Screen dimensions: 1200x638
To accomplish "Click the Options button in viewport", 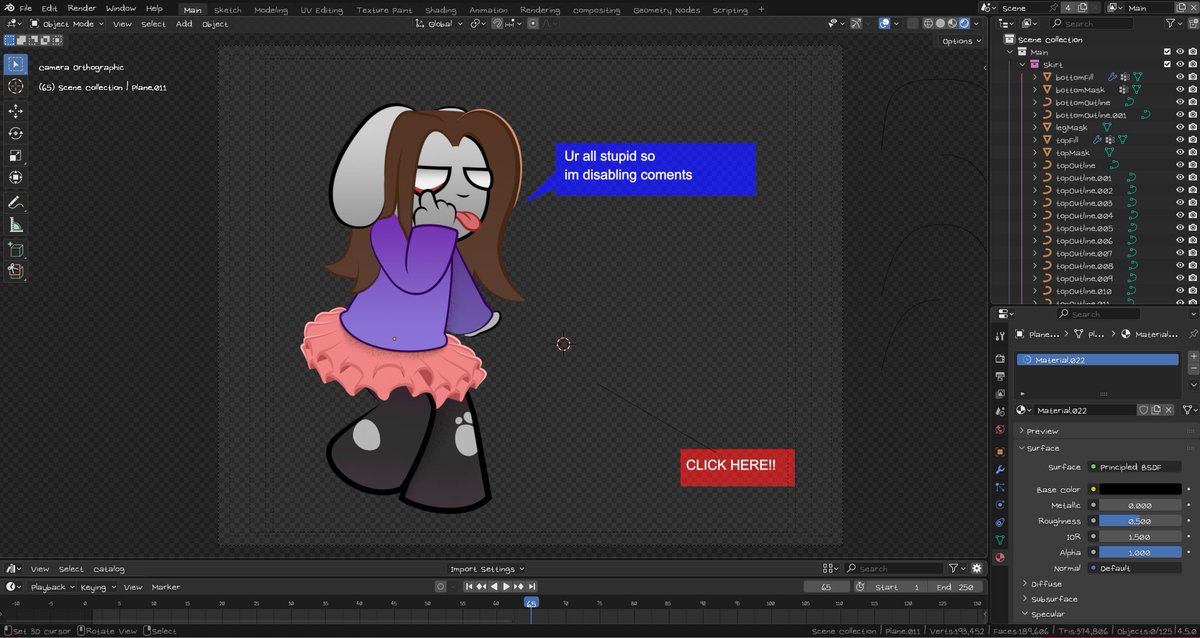I will [x=961, y=41].
